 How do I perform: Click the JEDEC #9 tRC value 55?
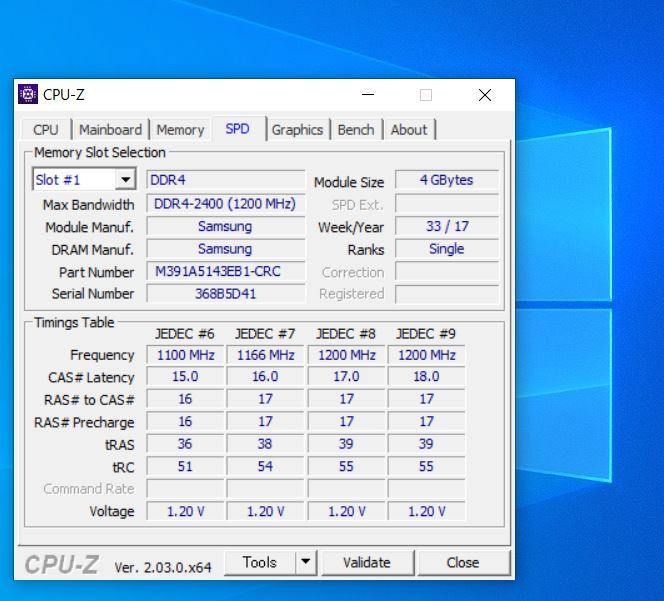pyautogui.click(x=426, y=466)
